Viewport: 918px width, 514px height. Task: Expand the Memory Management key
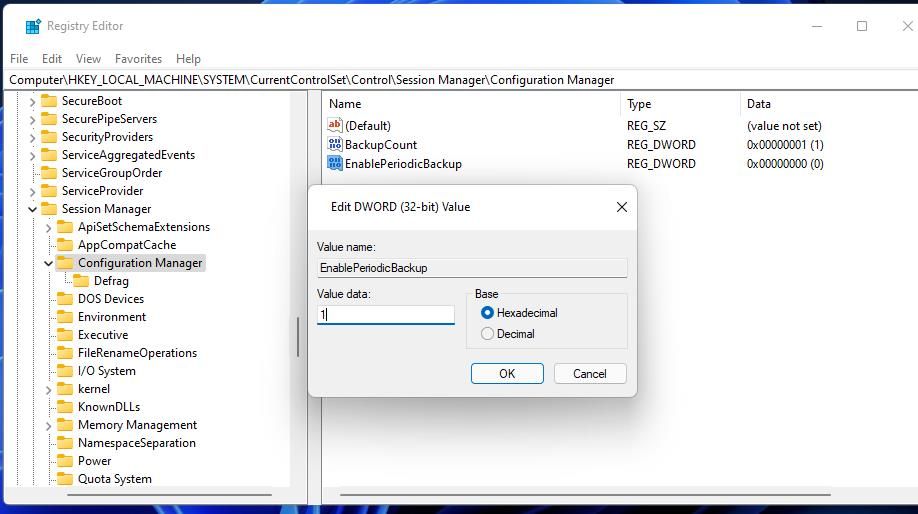[49, 426]
